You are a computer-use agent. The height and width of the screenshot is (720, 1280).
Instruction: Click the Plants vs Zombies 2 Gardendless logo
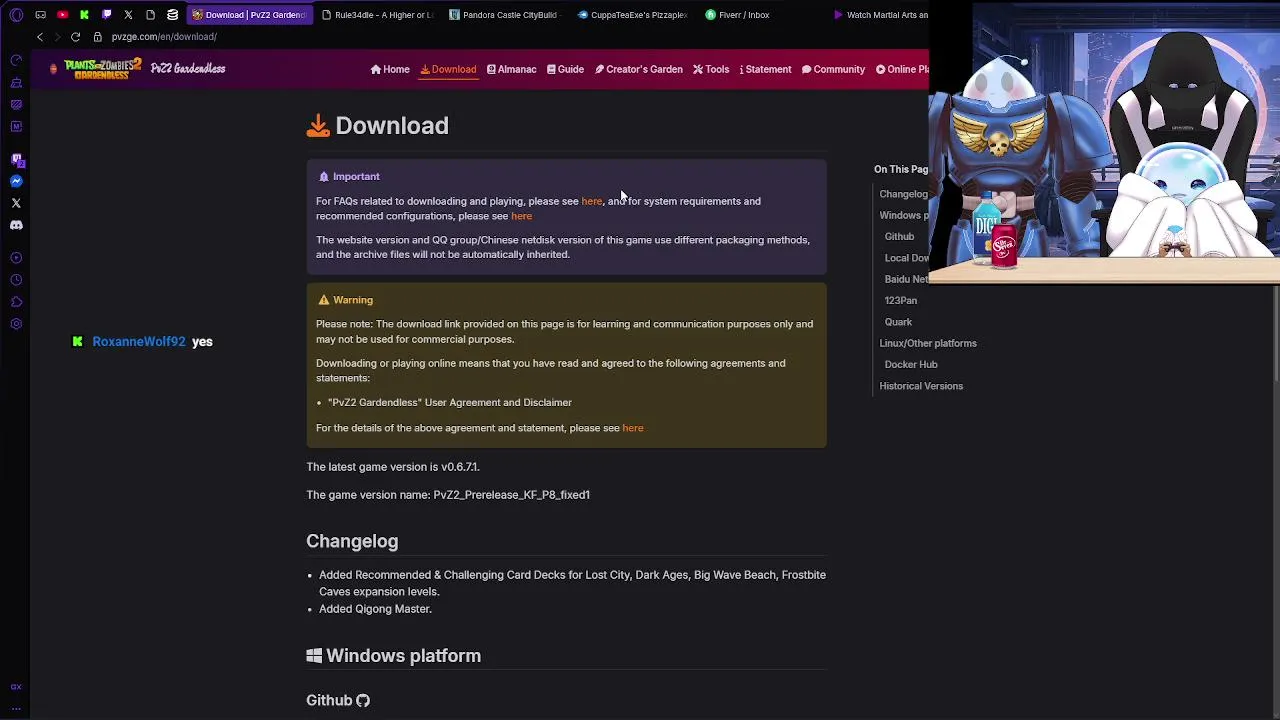pyautogui.click(x=103, y=69)
